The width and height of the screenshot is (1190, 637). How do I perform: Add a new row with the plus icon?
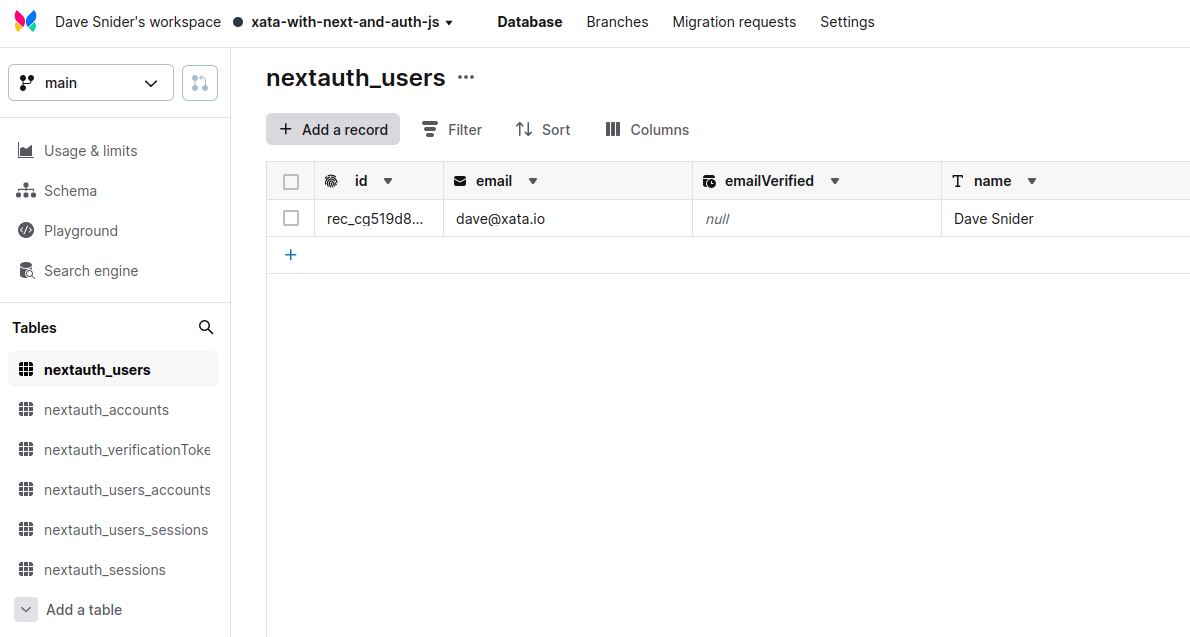(291, 255)
